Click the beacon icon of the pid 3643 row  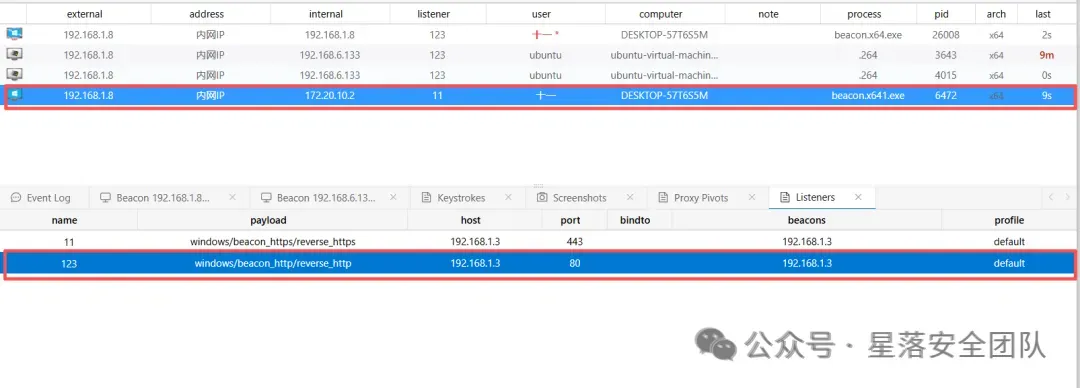point(14,55)
